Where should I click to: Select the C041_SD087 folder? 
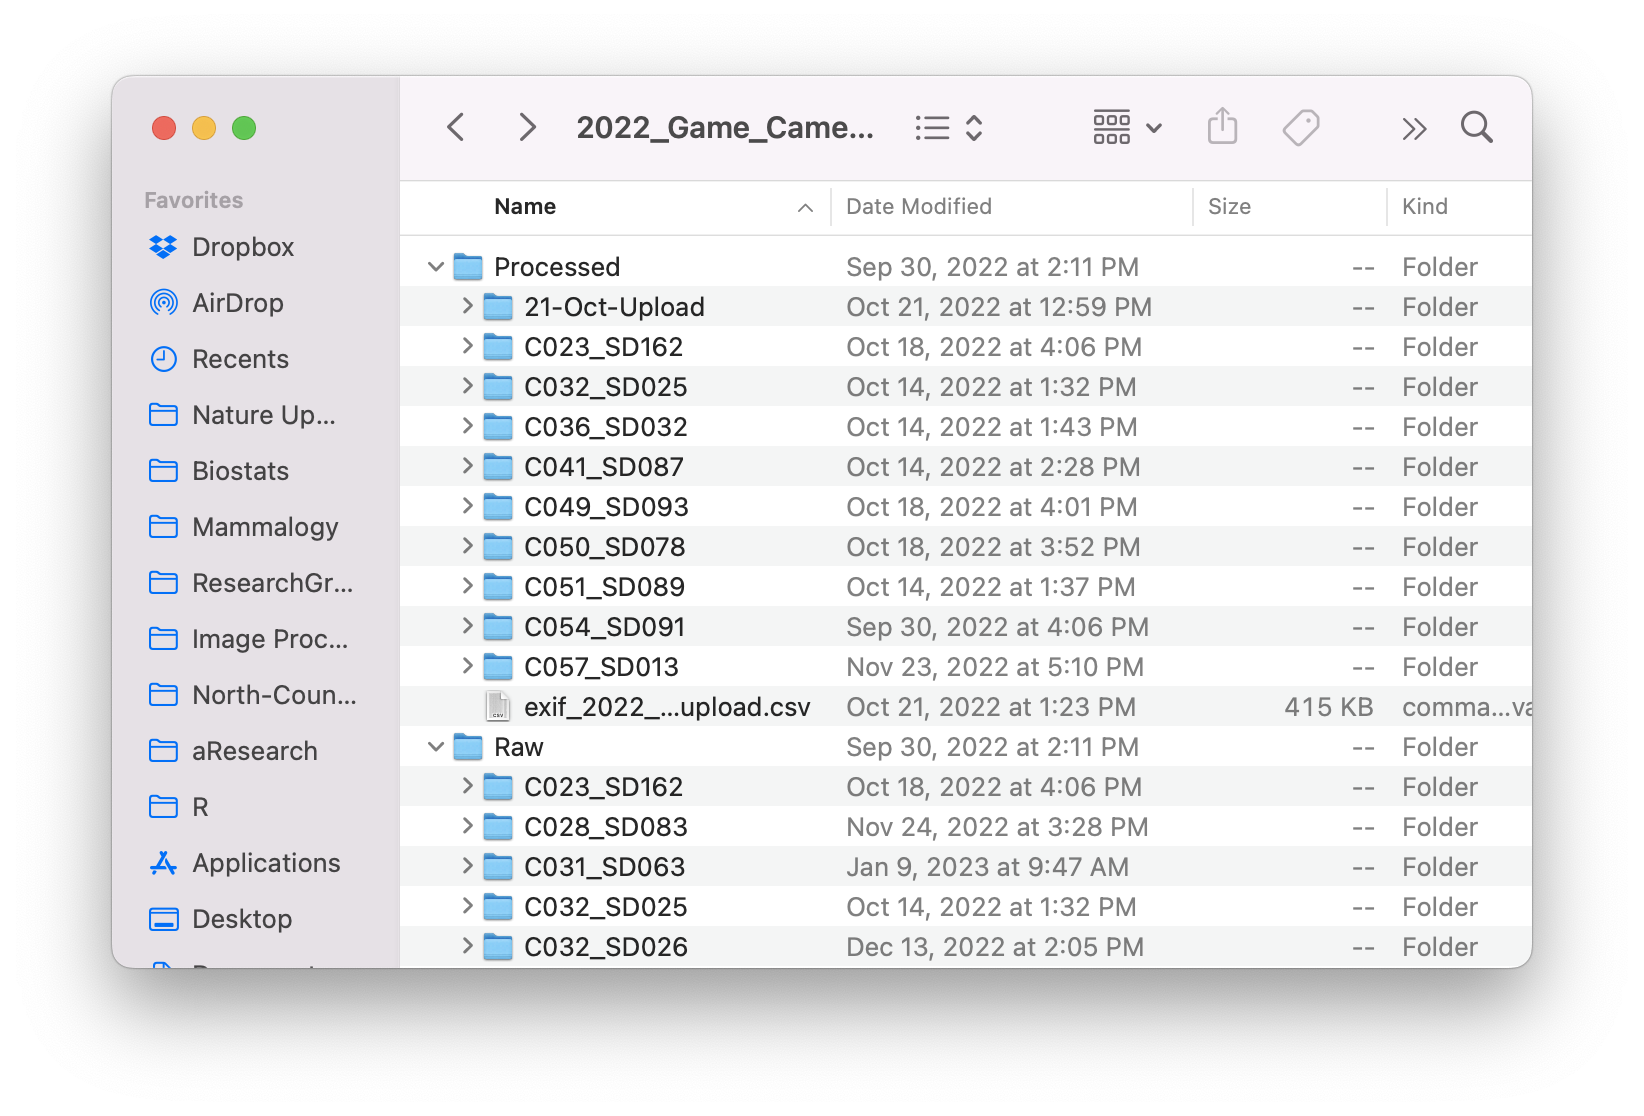pos(966,467)
